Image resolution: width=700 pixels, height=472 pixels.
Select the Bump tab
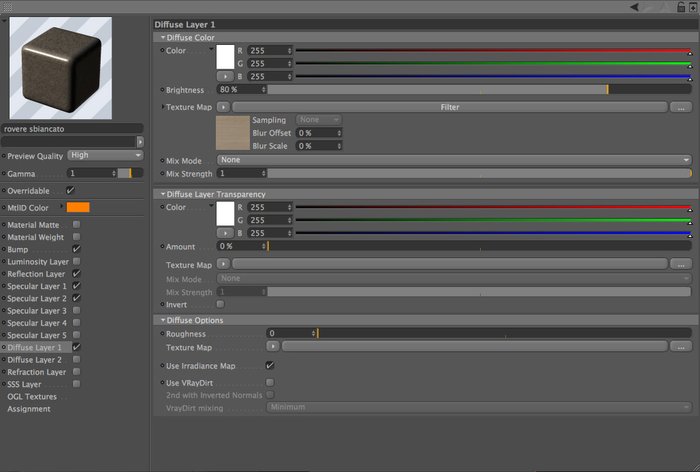[17, 249]
